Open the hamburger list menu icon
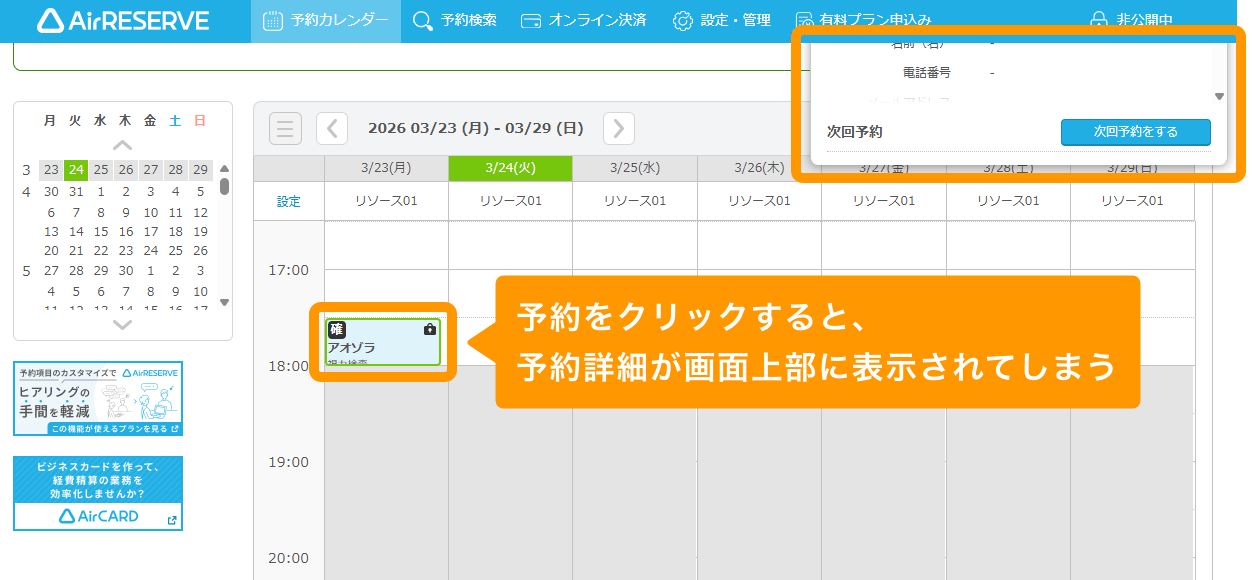Image resolution: width=1252 pixels, height=580 pixels. point(285,128)
